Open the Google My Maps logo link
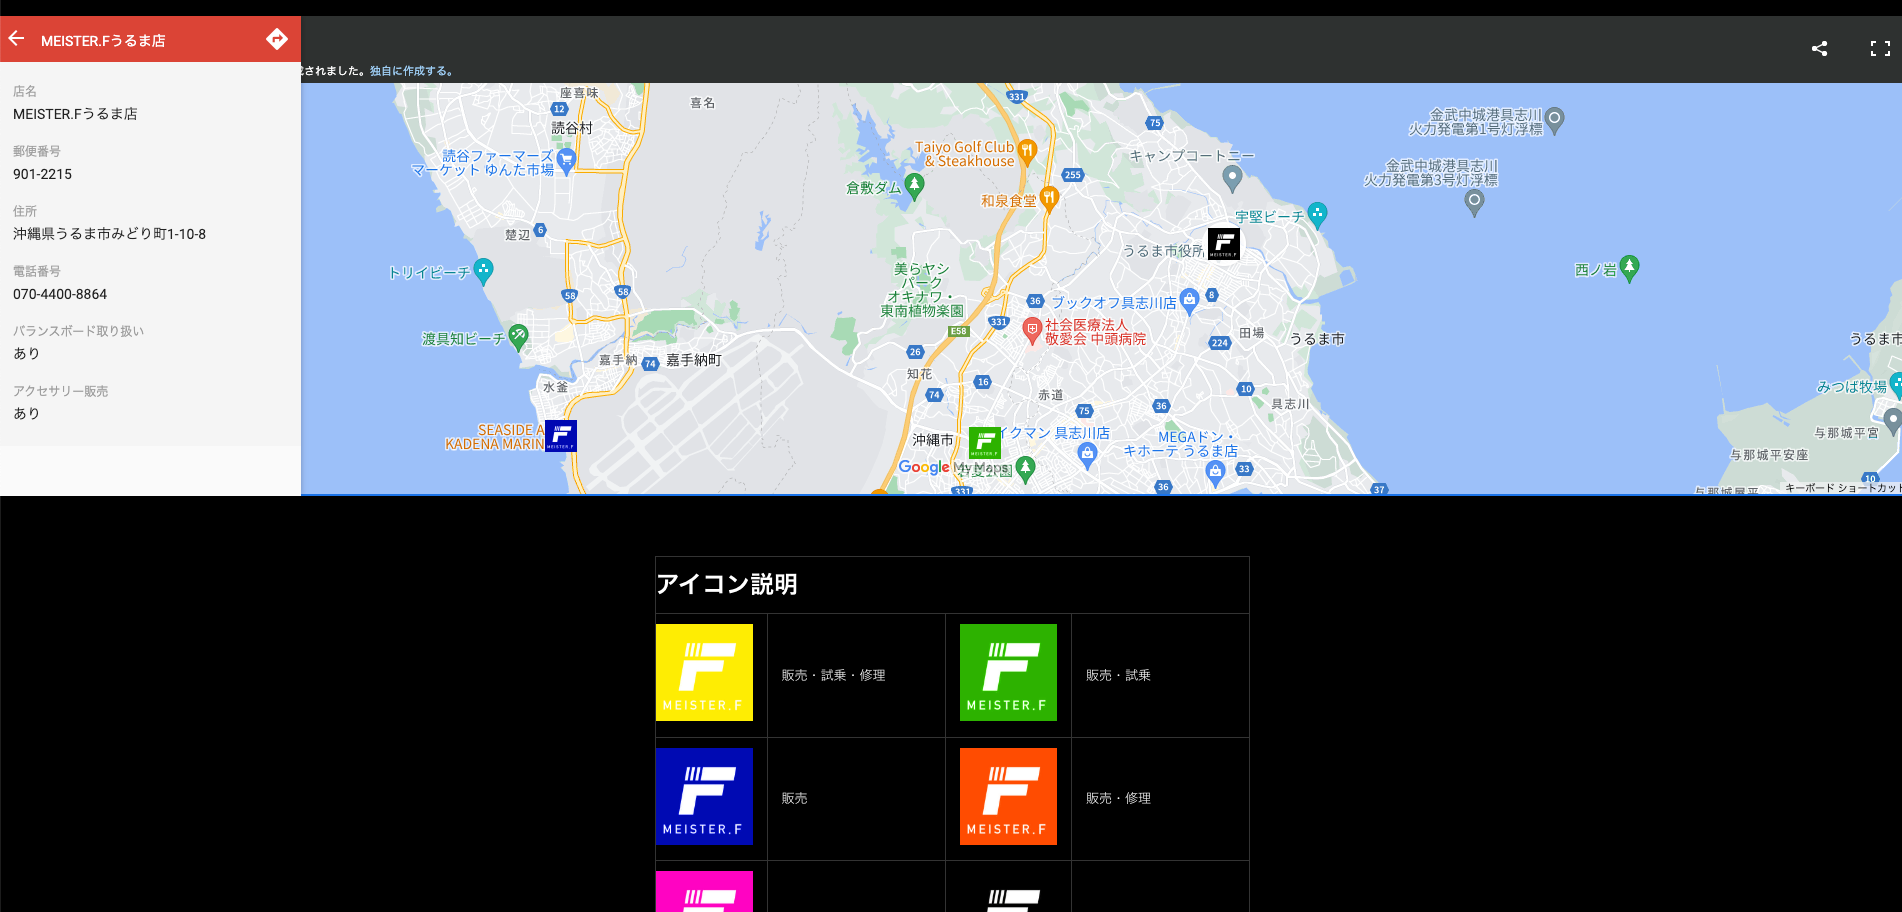The height and width of the screenshot is (912, 1902). (x=954, y=467)
